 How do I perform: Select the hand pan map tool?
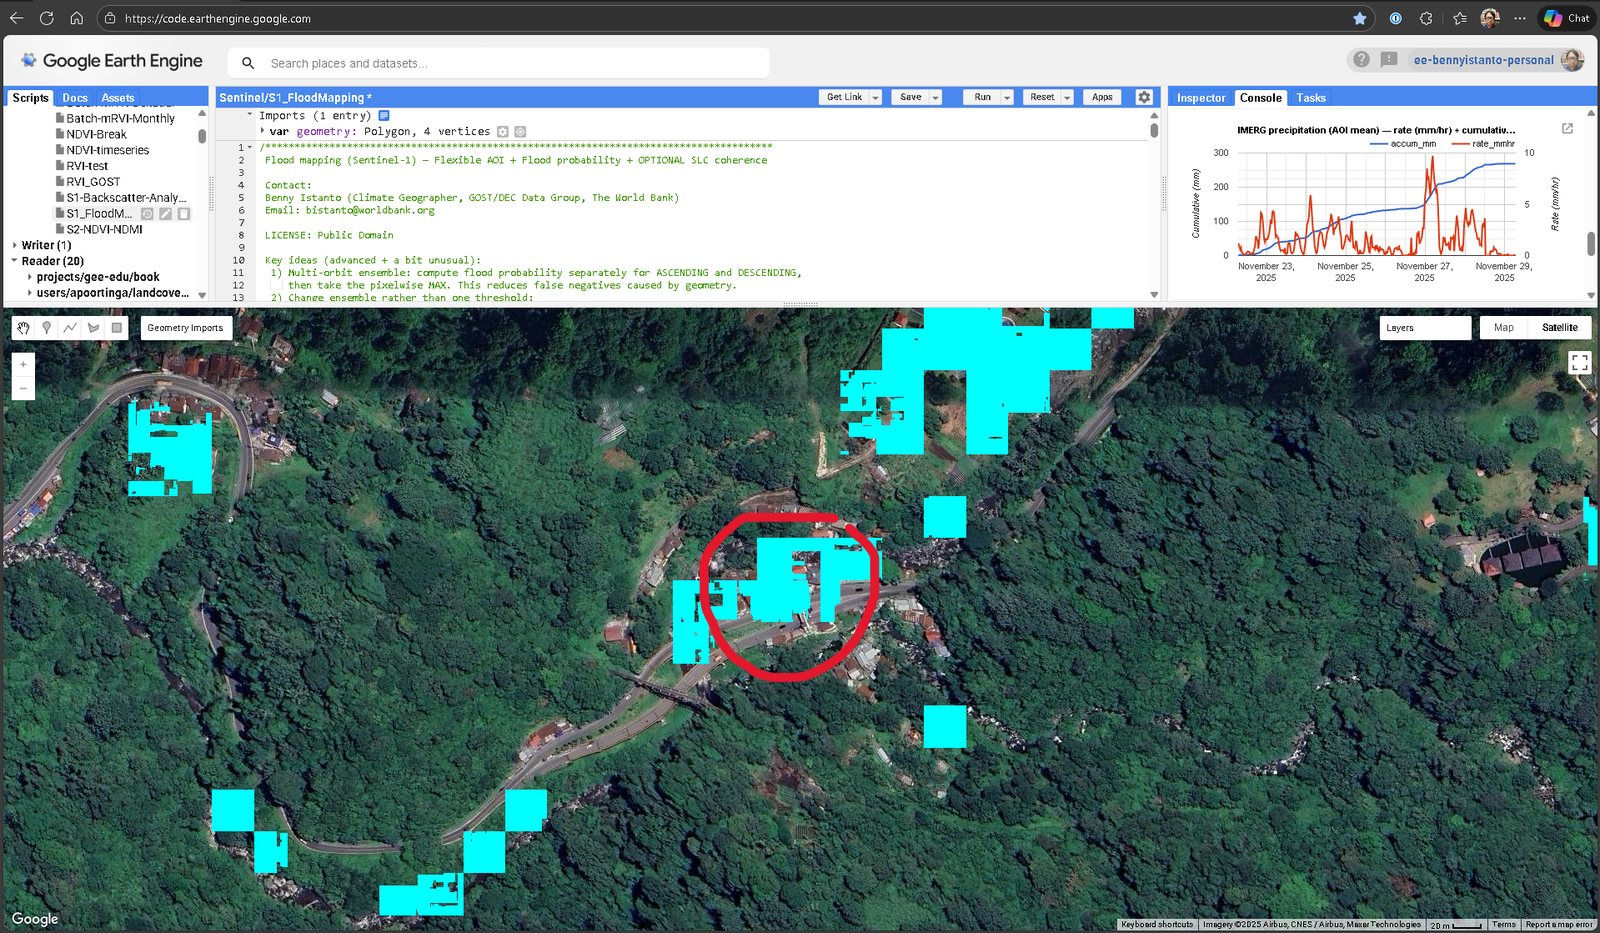click(x=23, y=328)
